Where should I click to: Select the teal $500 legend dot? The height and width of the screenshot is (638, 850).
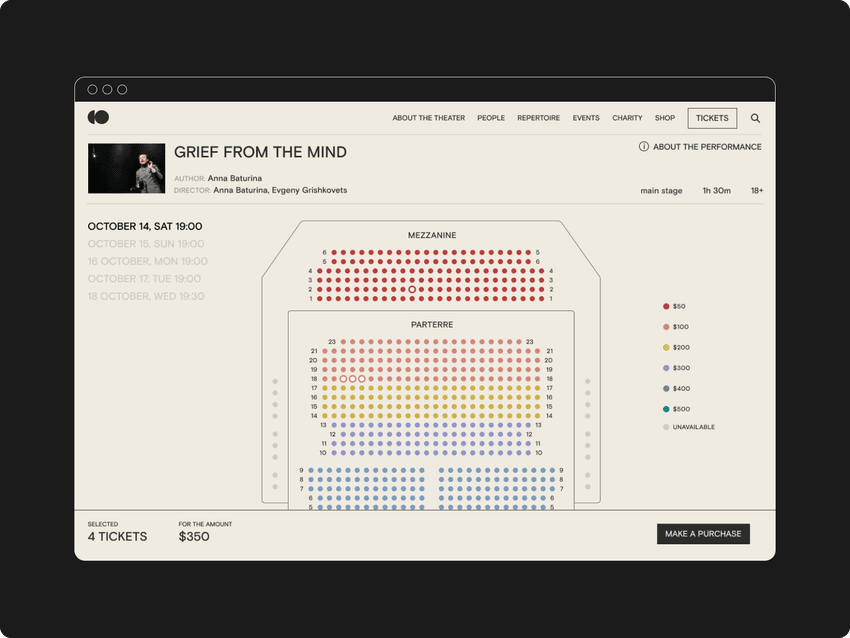click(665, 408)
